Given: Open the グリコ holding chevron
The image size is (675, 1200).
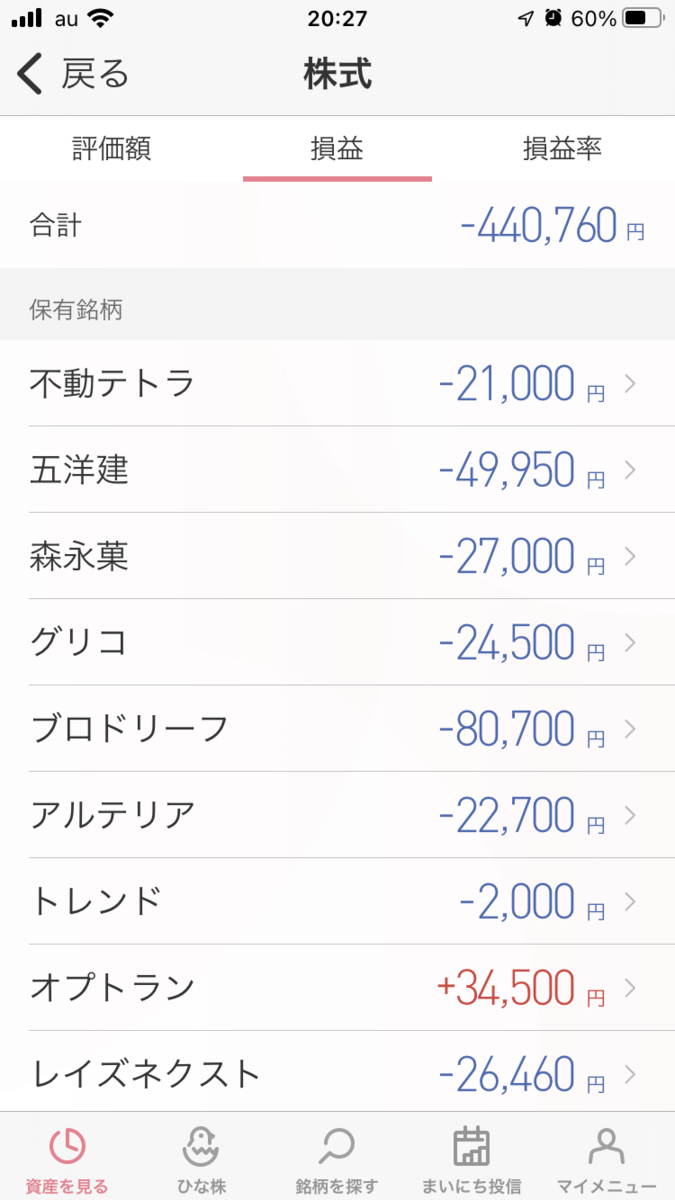Looking at the screenshot, I should click(x=628, y=643).
